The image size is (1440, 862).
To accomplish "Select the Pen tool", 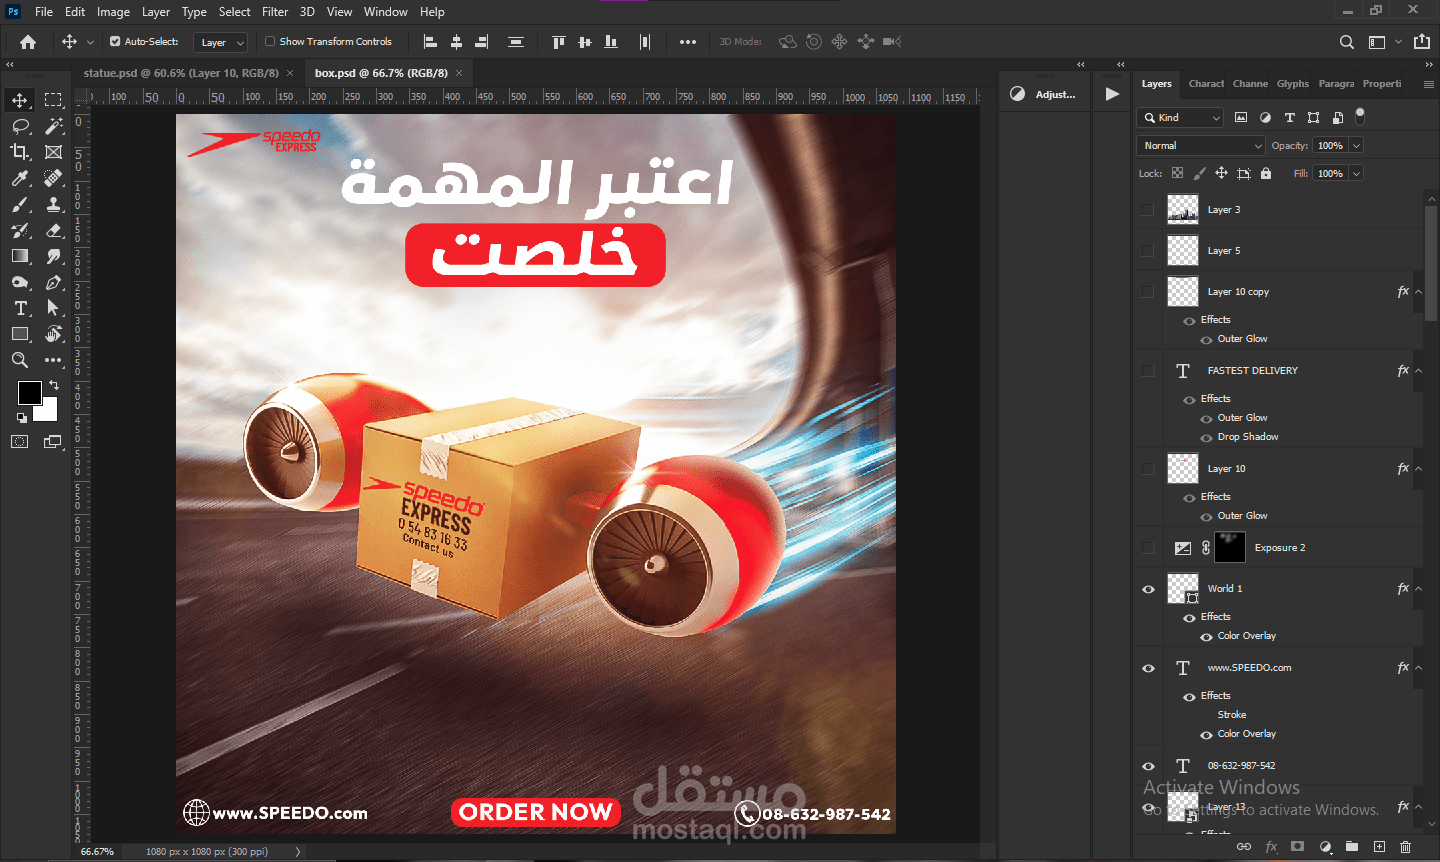I will coord(53,282).
